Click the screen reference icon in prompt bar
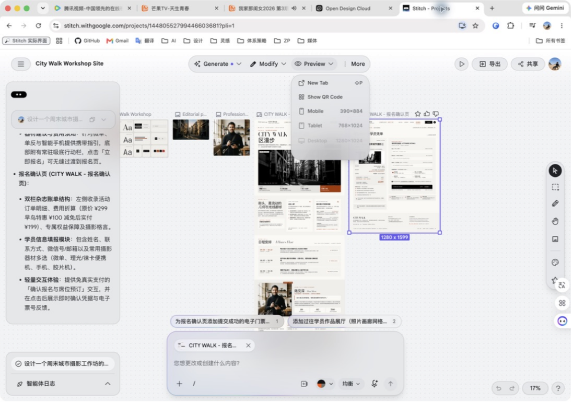 (304, 384)
